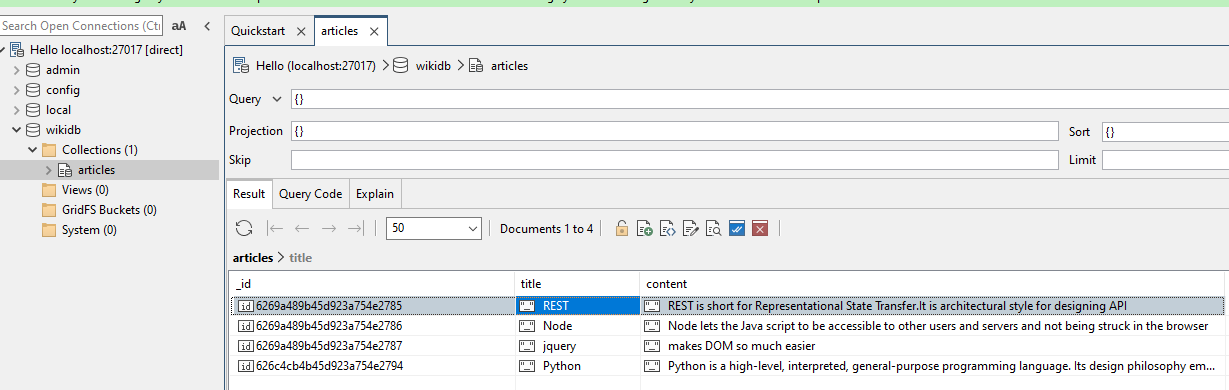1229x390 pixels.
Task: Go to previous page of results
Action: pyautogui.click(x=302, y=229)
